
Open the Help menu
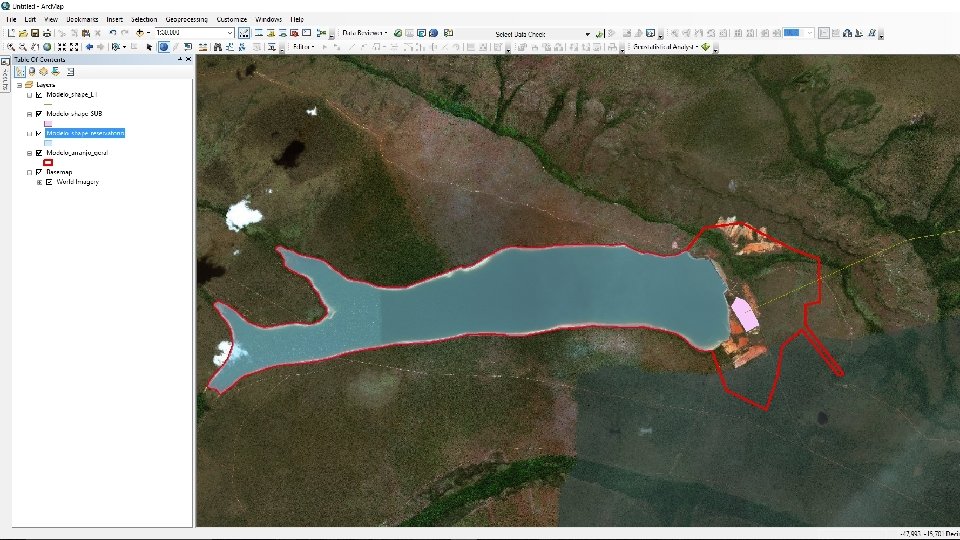(297, 20)
